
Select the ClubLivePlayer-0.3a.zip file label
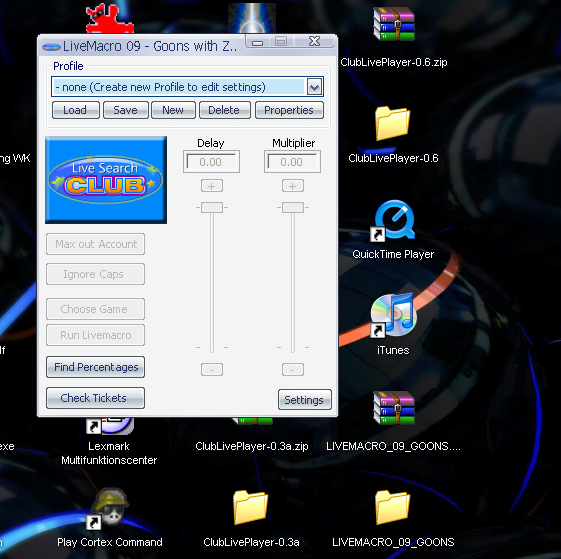[252, 446]
